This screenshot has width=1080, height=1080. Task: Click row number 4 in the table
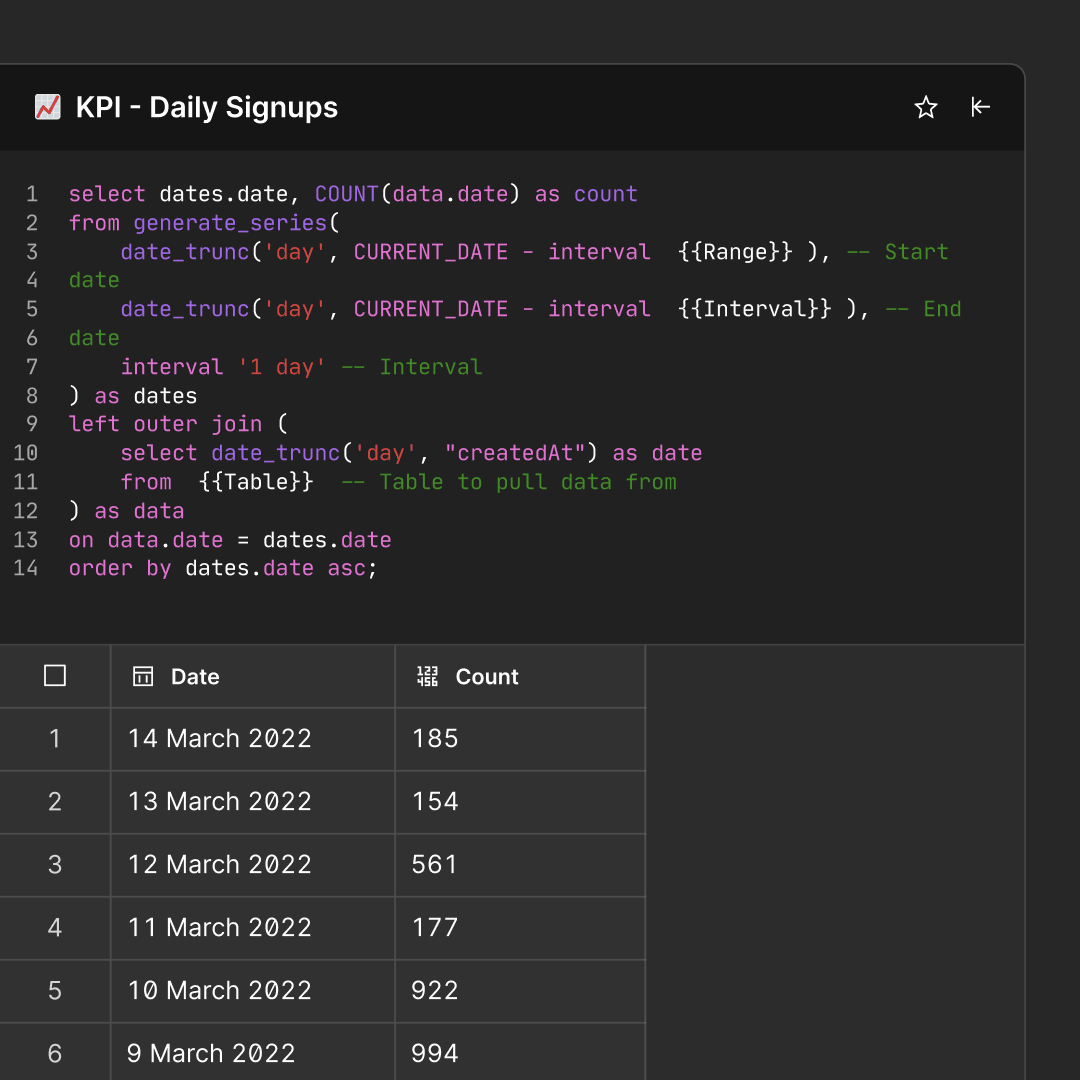click(55, 928)
